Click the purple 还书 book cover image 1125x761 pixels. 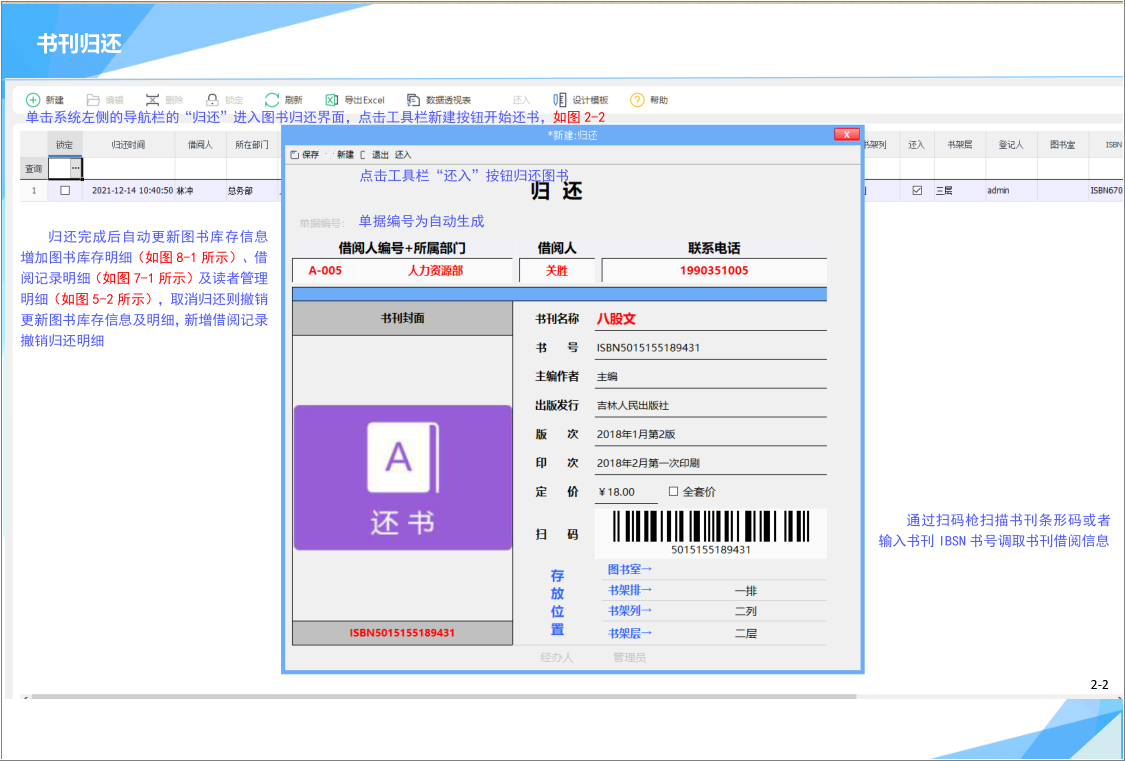[403, 478]
